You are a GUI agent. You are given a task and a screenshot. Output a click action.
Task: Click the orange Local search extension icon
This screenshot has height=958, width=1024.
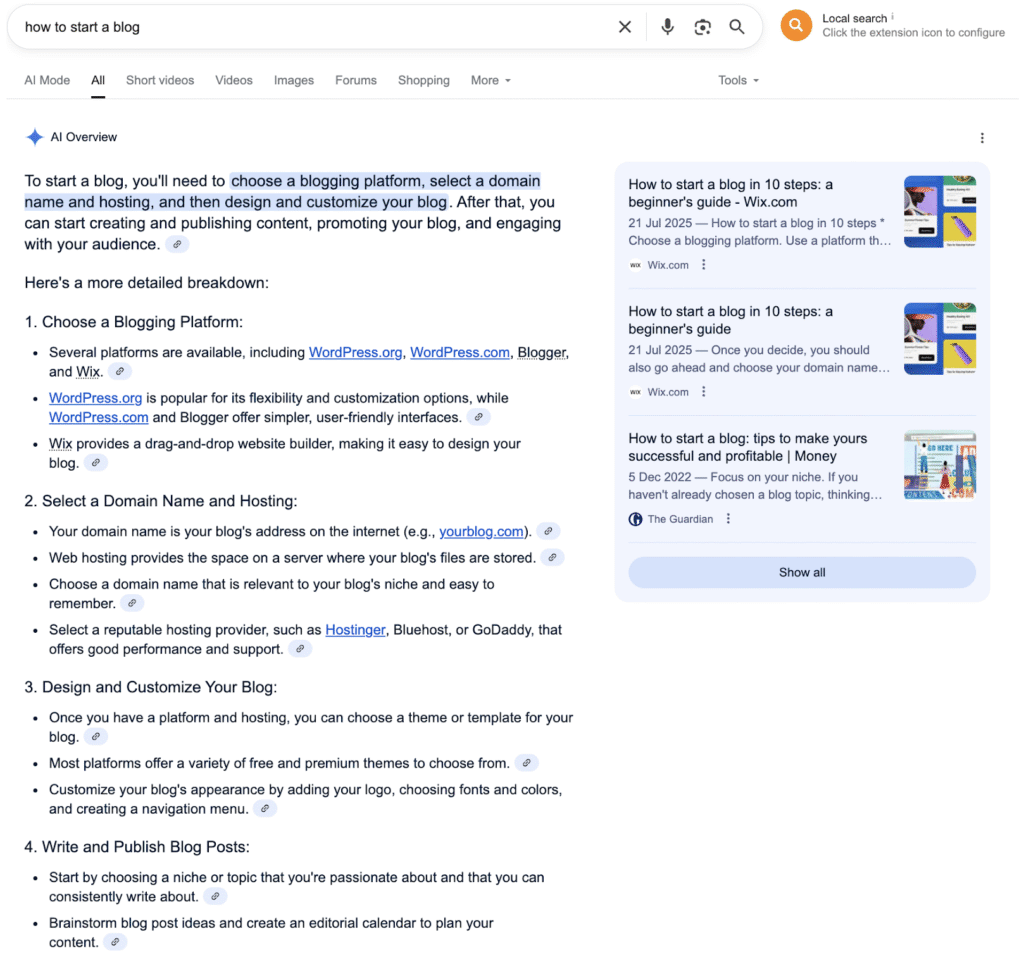point(795,25)
